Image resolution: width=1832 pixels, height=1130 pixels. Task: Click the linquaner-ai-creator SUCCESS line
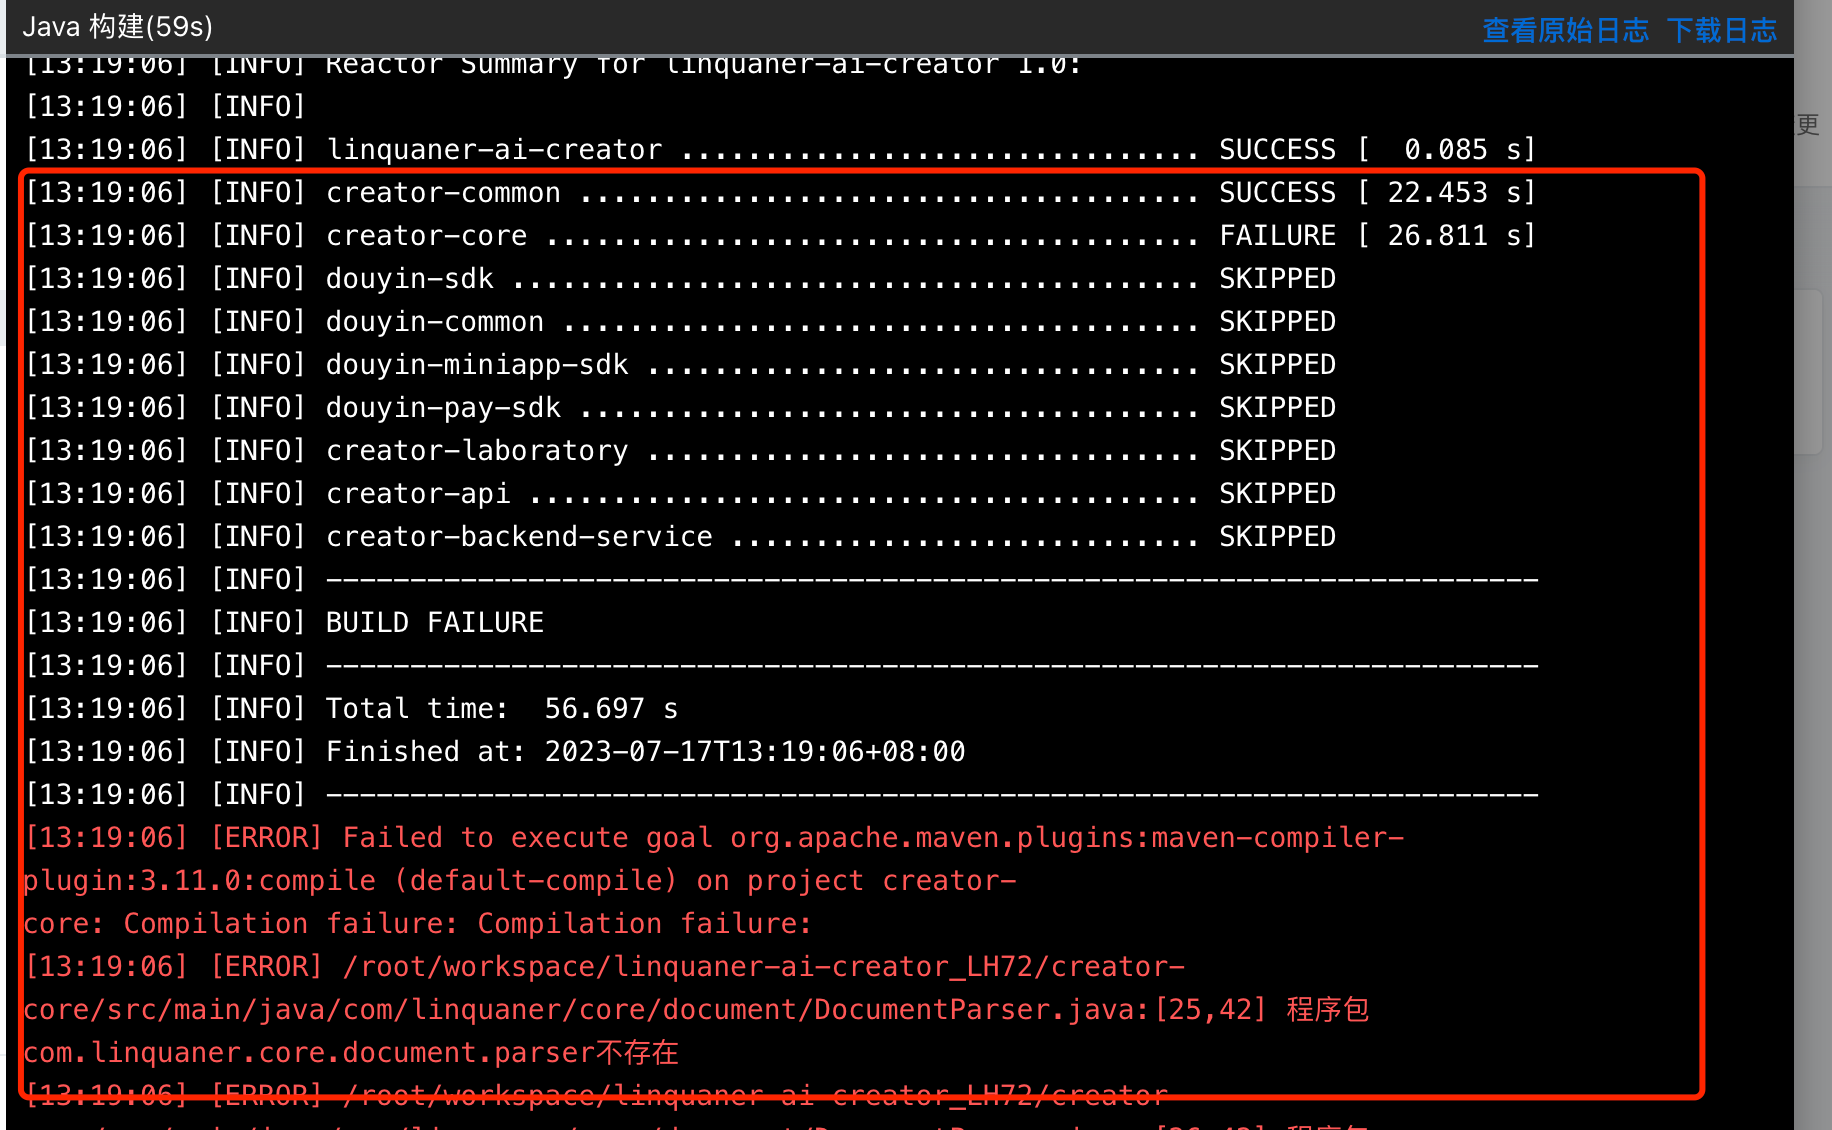(x=780, y=150)
